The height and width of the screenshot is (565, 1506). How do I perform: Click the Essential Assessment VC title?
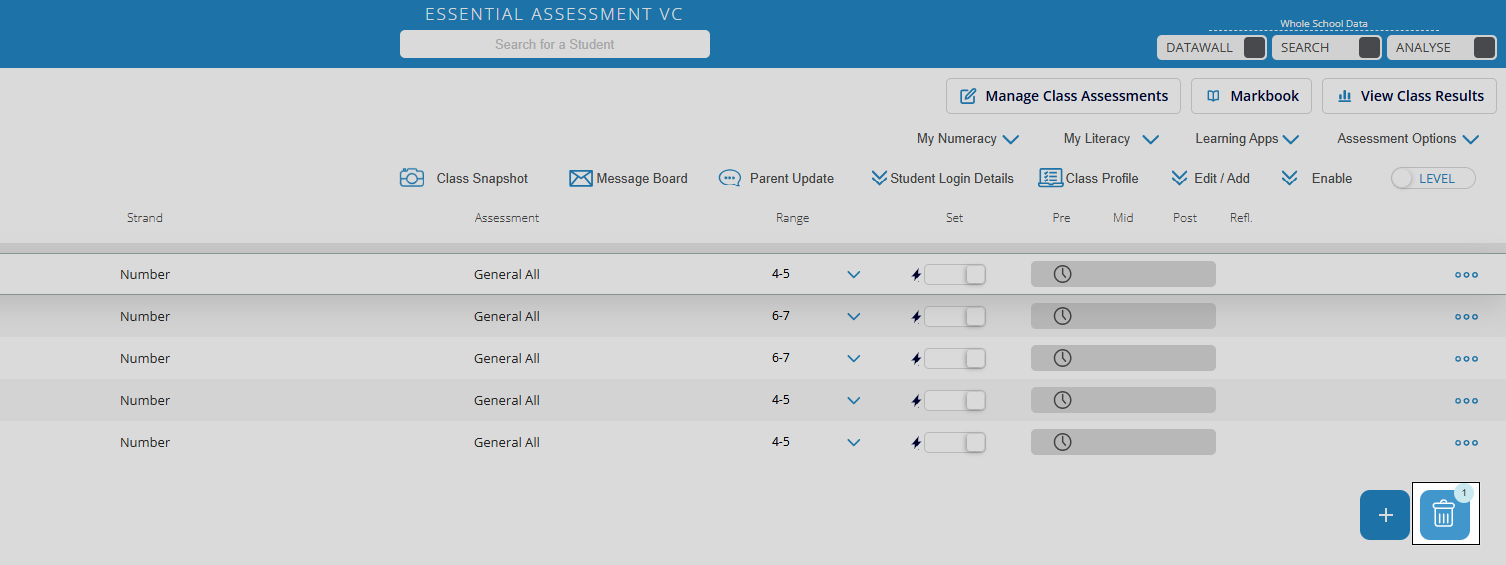point(554,14)
